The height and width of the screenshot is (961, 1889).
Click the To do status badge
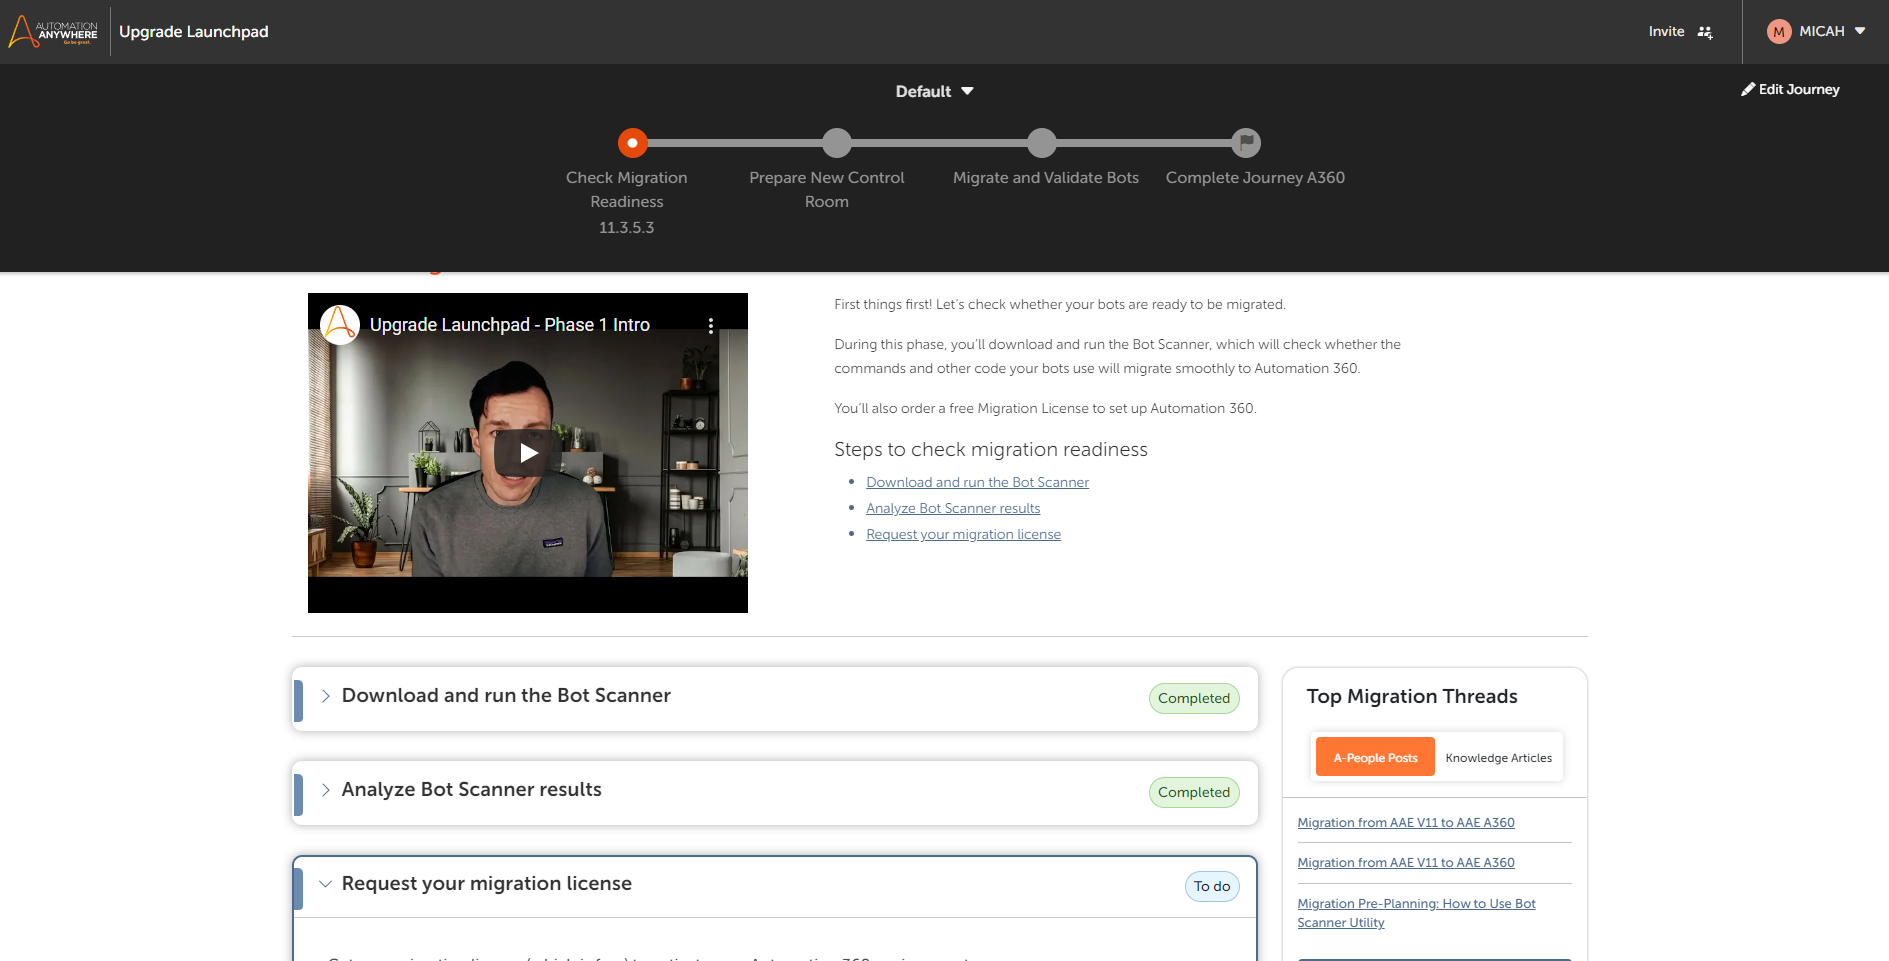1212,886
